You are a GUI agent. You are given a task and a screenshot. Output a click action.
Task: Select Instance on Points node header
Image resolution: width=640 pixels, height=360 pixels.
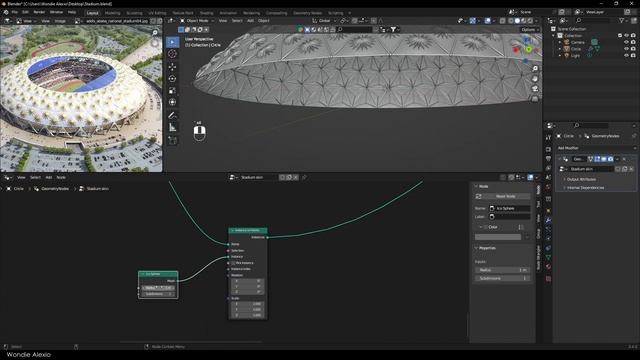[248, 230]
